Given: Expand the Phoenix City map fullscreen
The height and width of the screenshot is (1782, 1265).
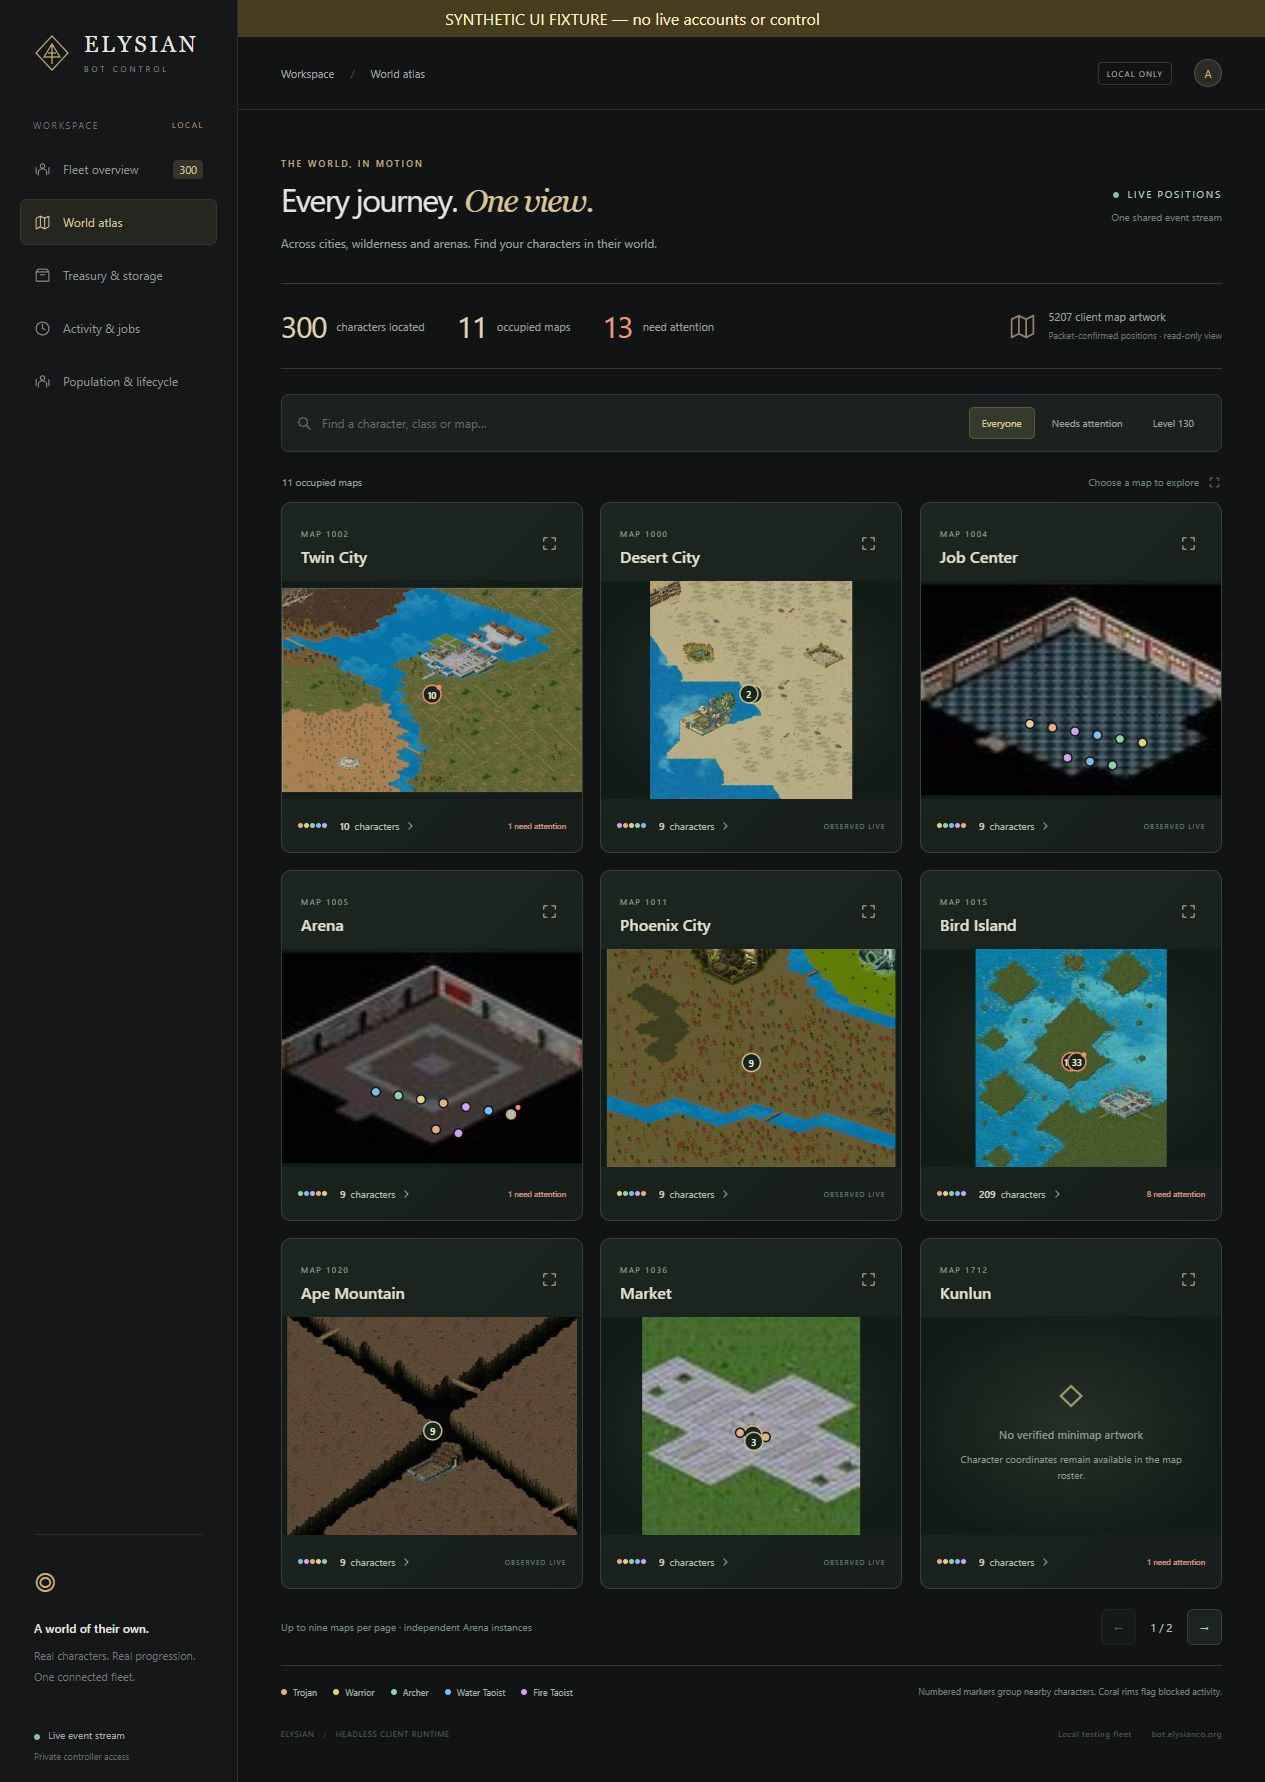Looking at the screenshot, I should pyautogui.click(x=868, y=911).
